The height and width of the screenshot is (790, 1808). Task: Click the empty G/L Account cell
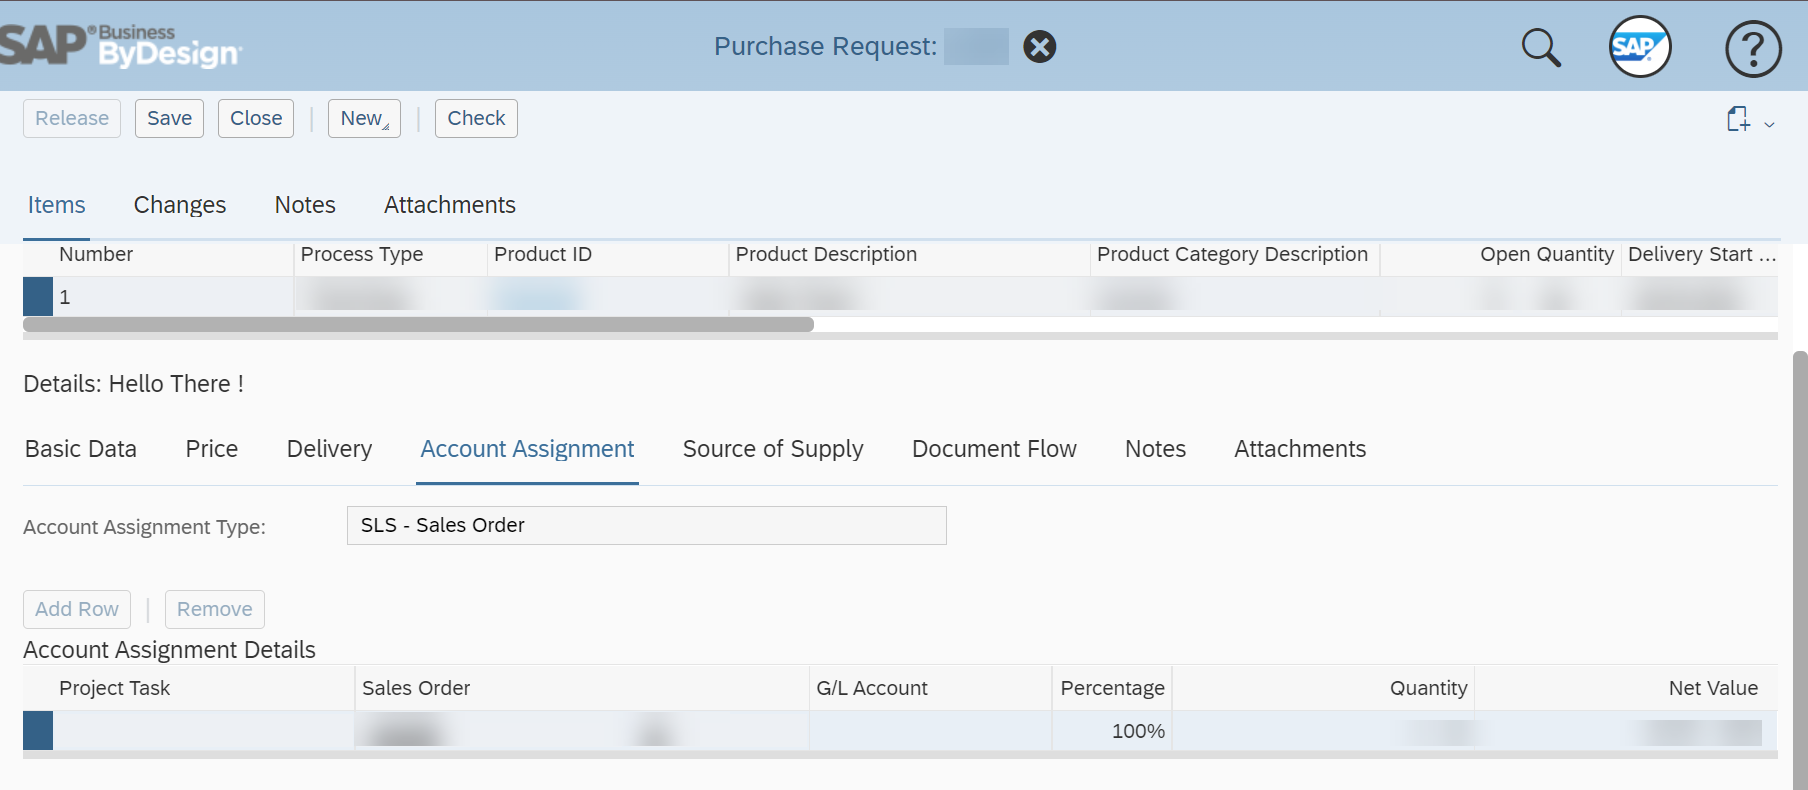point(930,731)
